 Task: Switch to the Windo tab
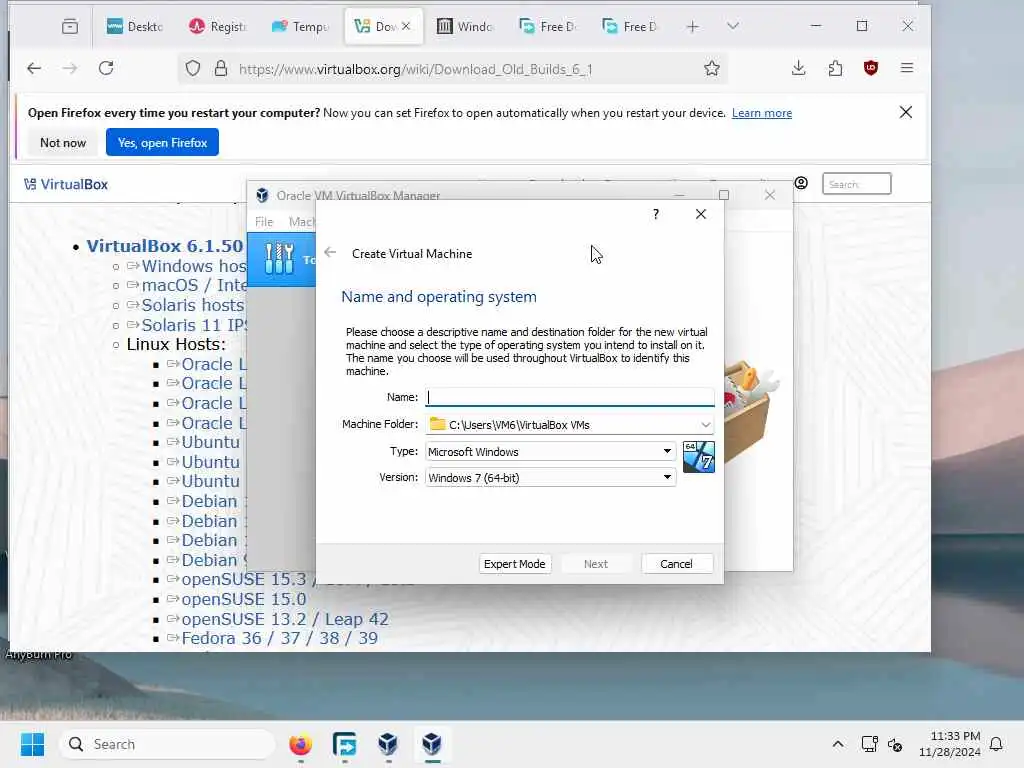click(465, 26)
